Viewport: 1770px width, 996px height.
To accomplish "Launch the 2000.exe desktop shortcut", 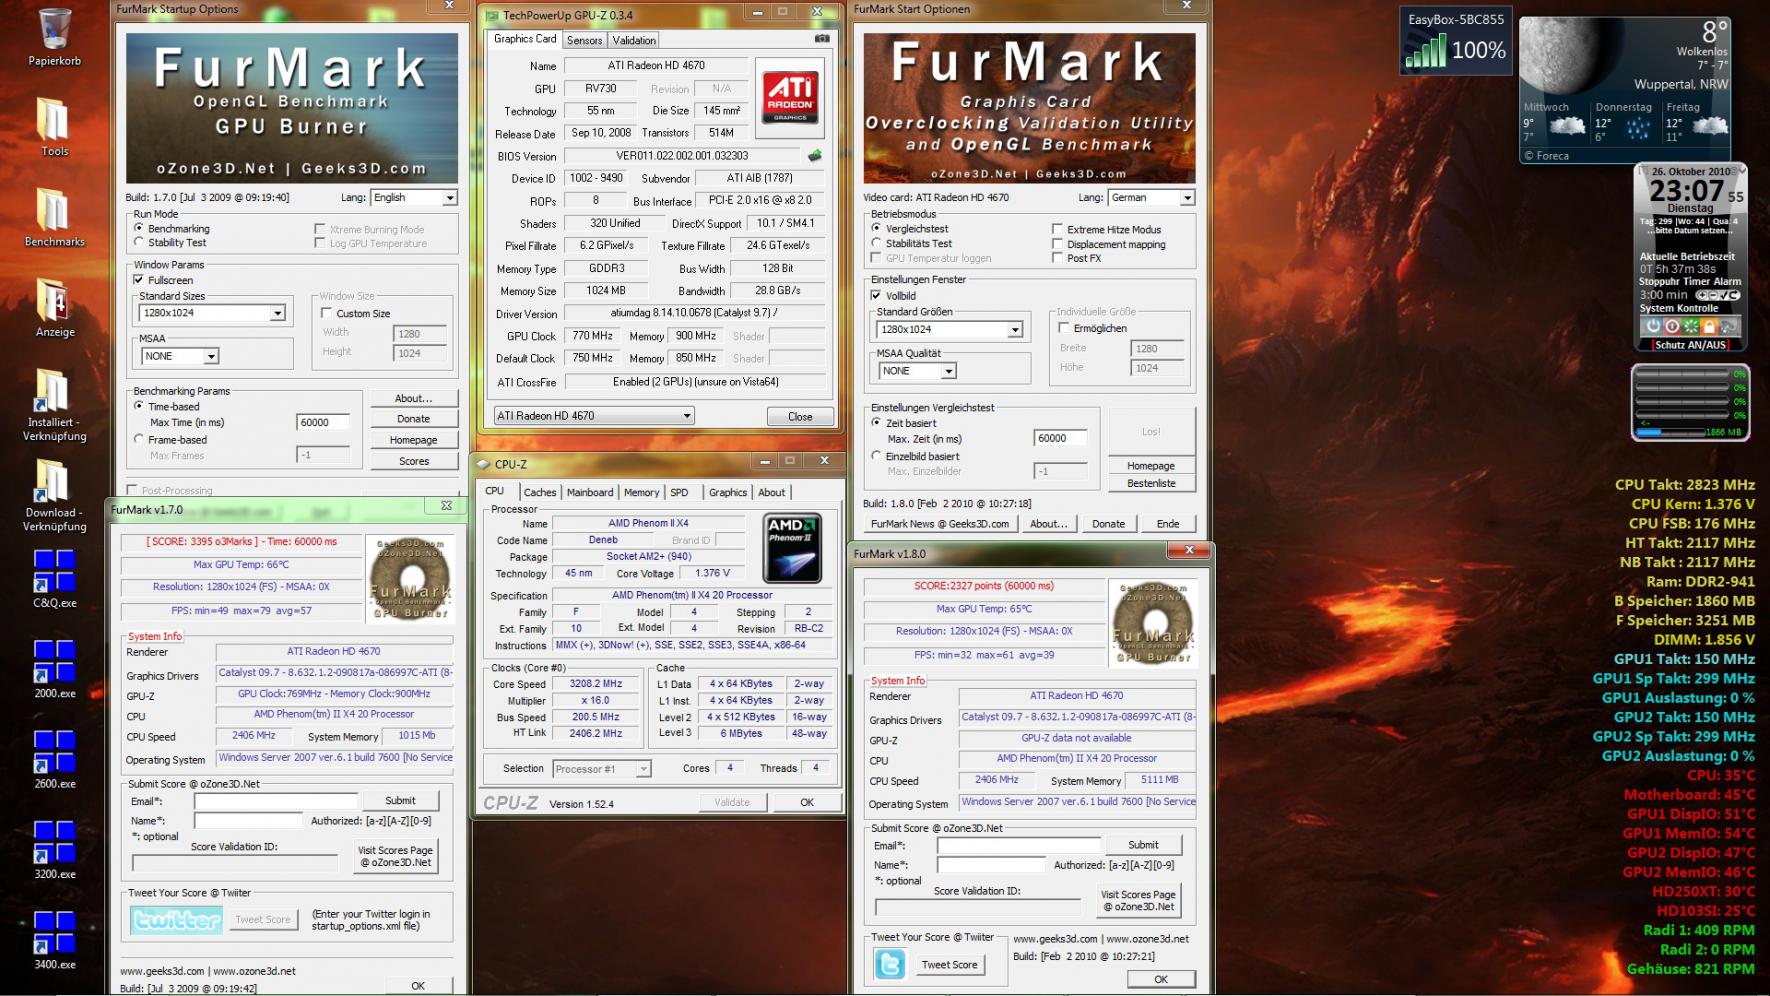I will tap(54, 669).
